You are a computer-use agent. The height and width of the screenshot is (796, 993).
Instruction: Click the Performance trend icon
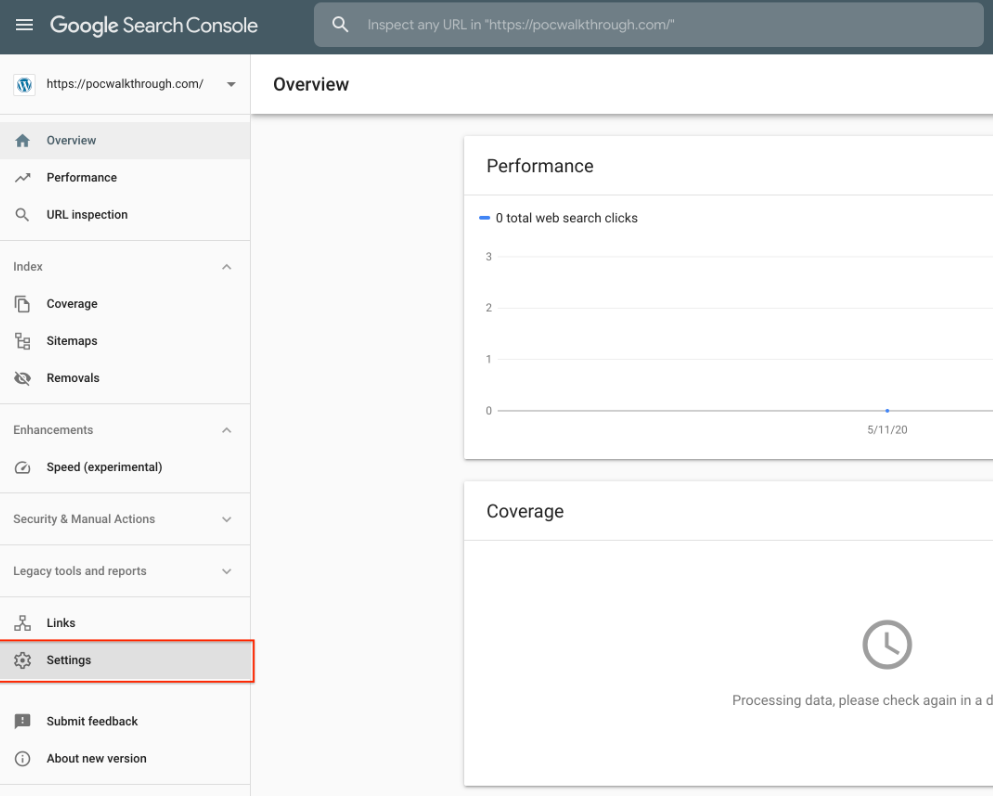click(x=23, y=178)
